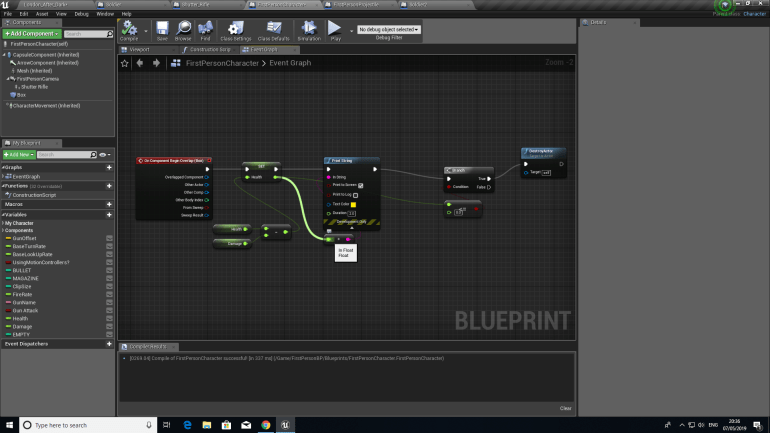
Task: Open Class Settings from toolbar
Action: (x=236, y=30)
